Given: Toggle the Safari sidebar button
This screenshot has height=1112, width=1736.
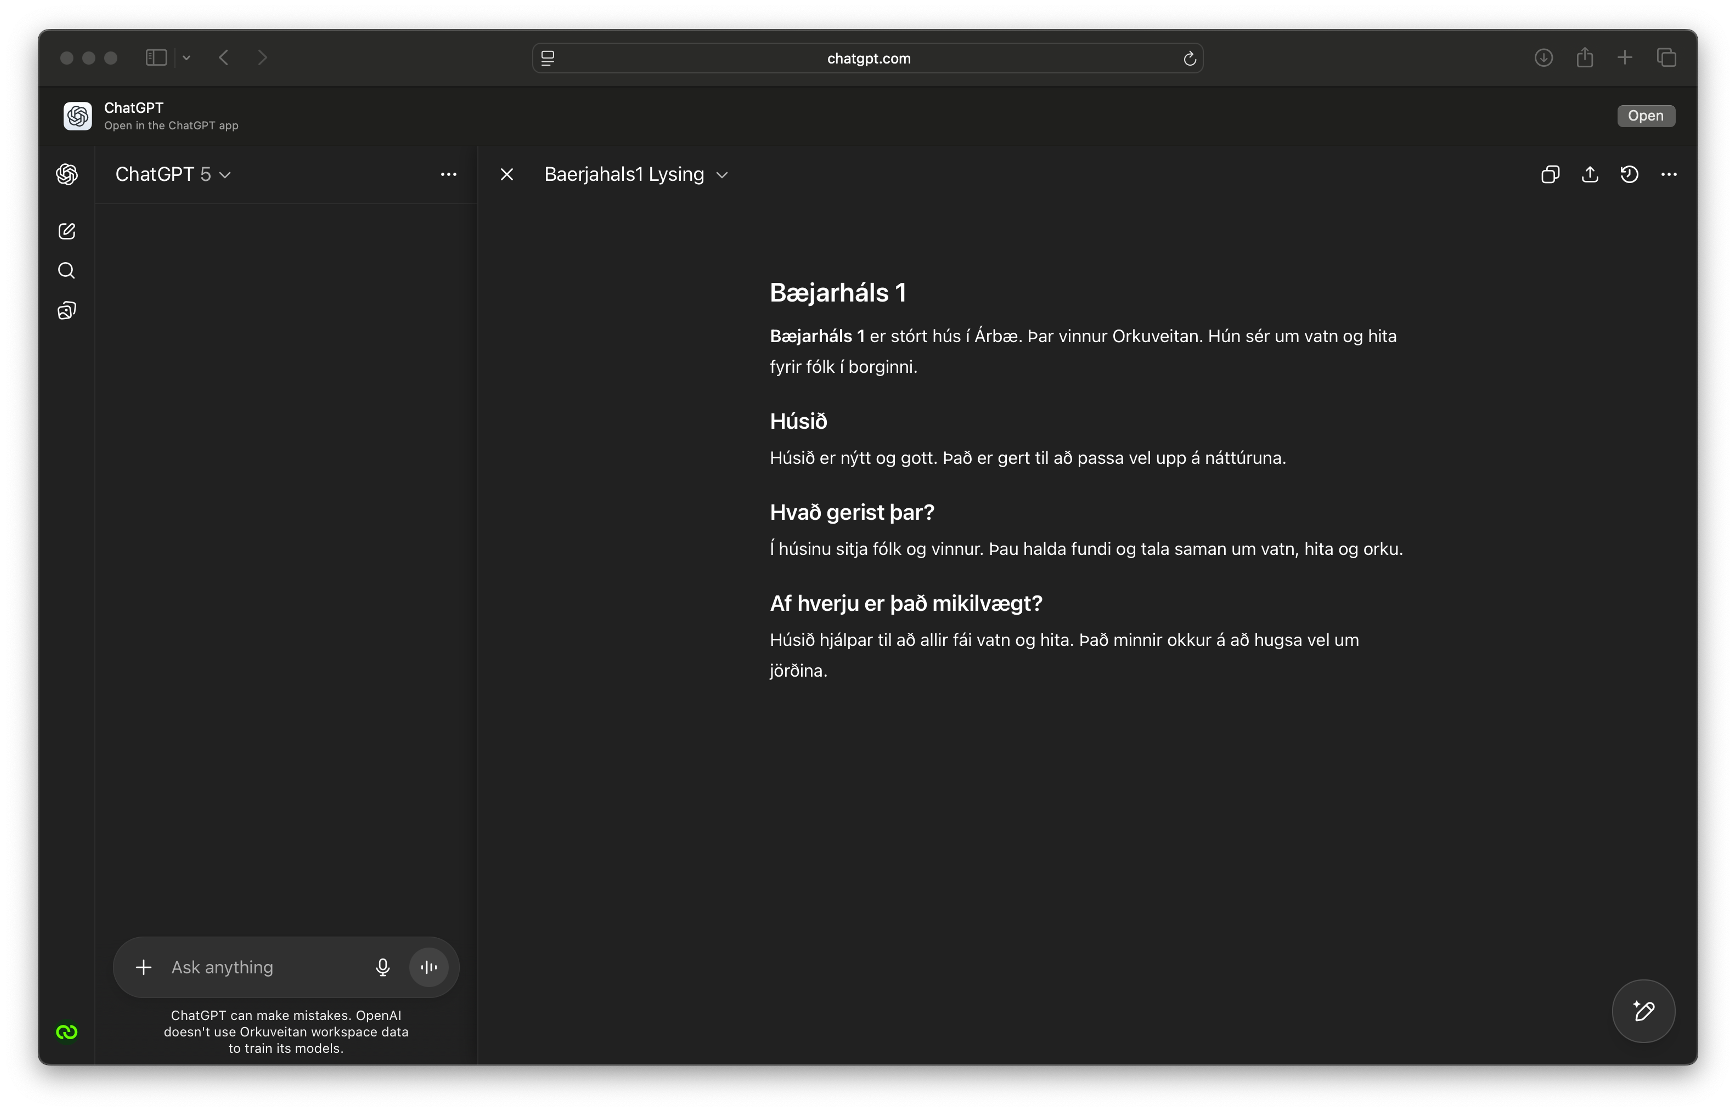Looking at the screenshot, I should tap(156, 58).
